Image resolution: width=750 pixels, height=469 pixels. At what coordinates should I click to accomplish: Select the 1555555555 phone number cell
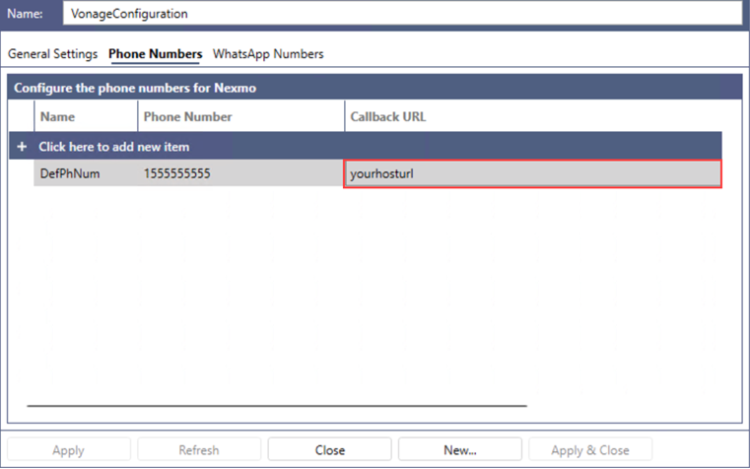240,174
